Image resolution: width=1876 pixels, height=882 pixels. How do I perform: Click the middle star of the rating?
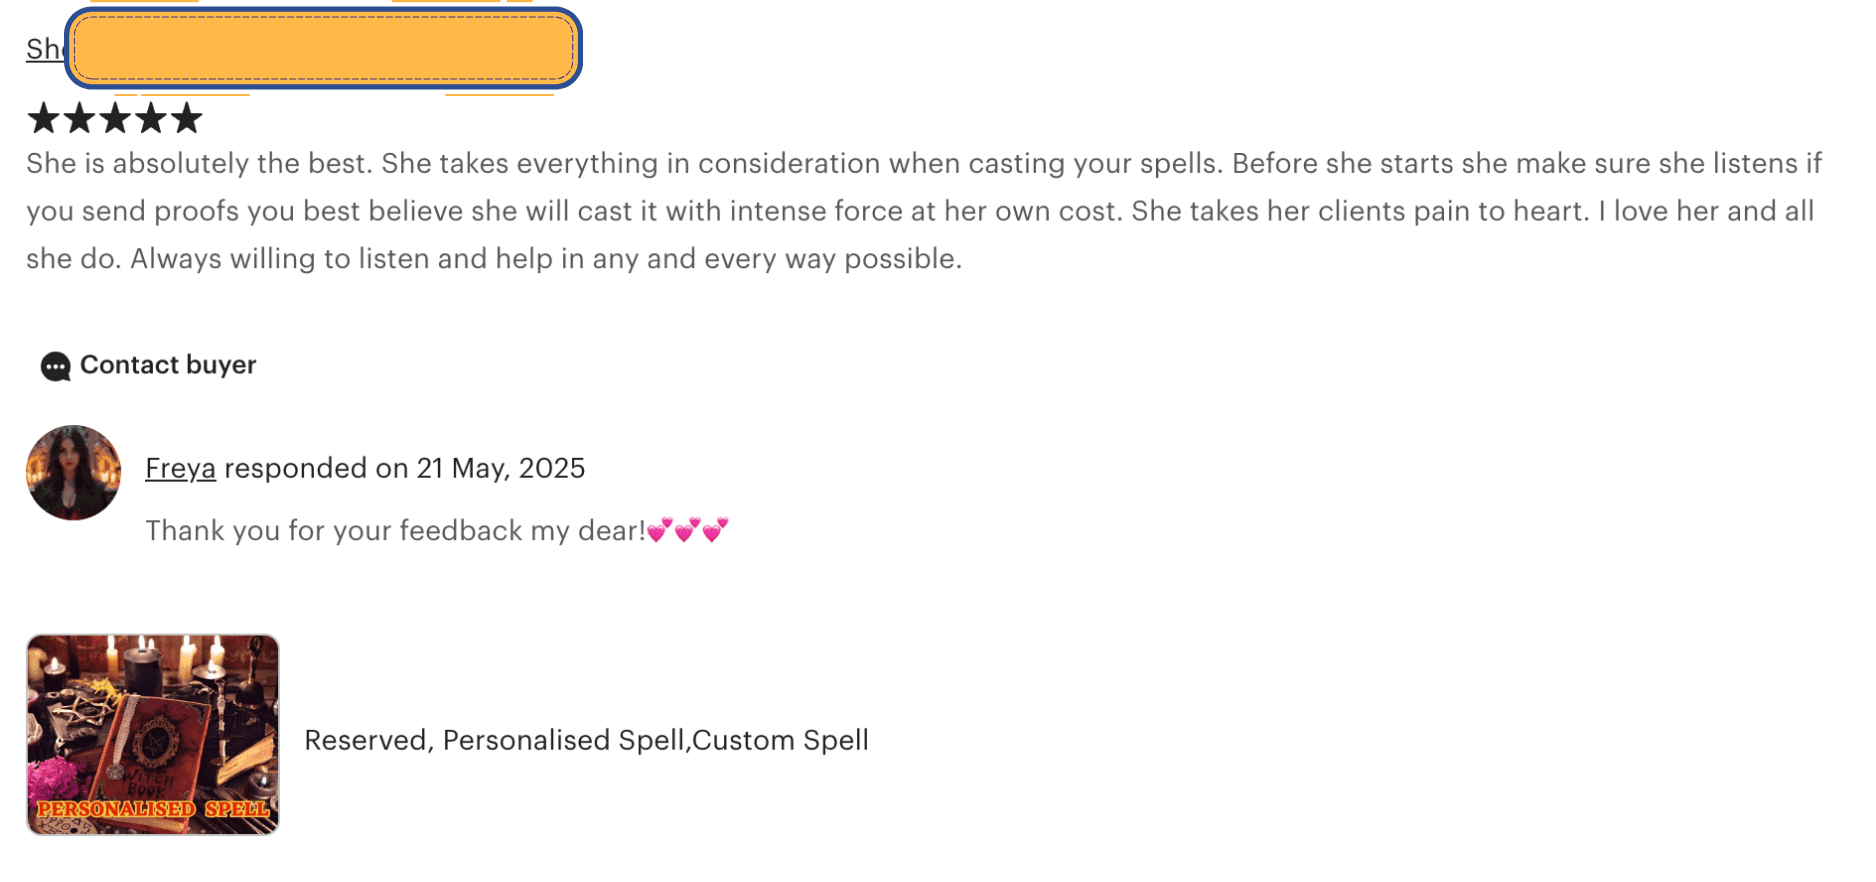click(x=115, y=119)
